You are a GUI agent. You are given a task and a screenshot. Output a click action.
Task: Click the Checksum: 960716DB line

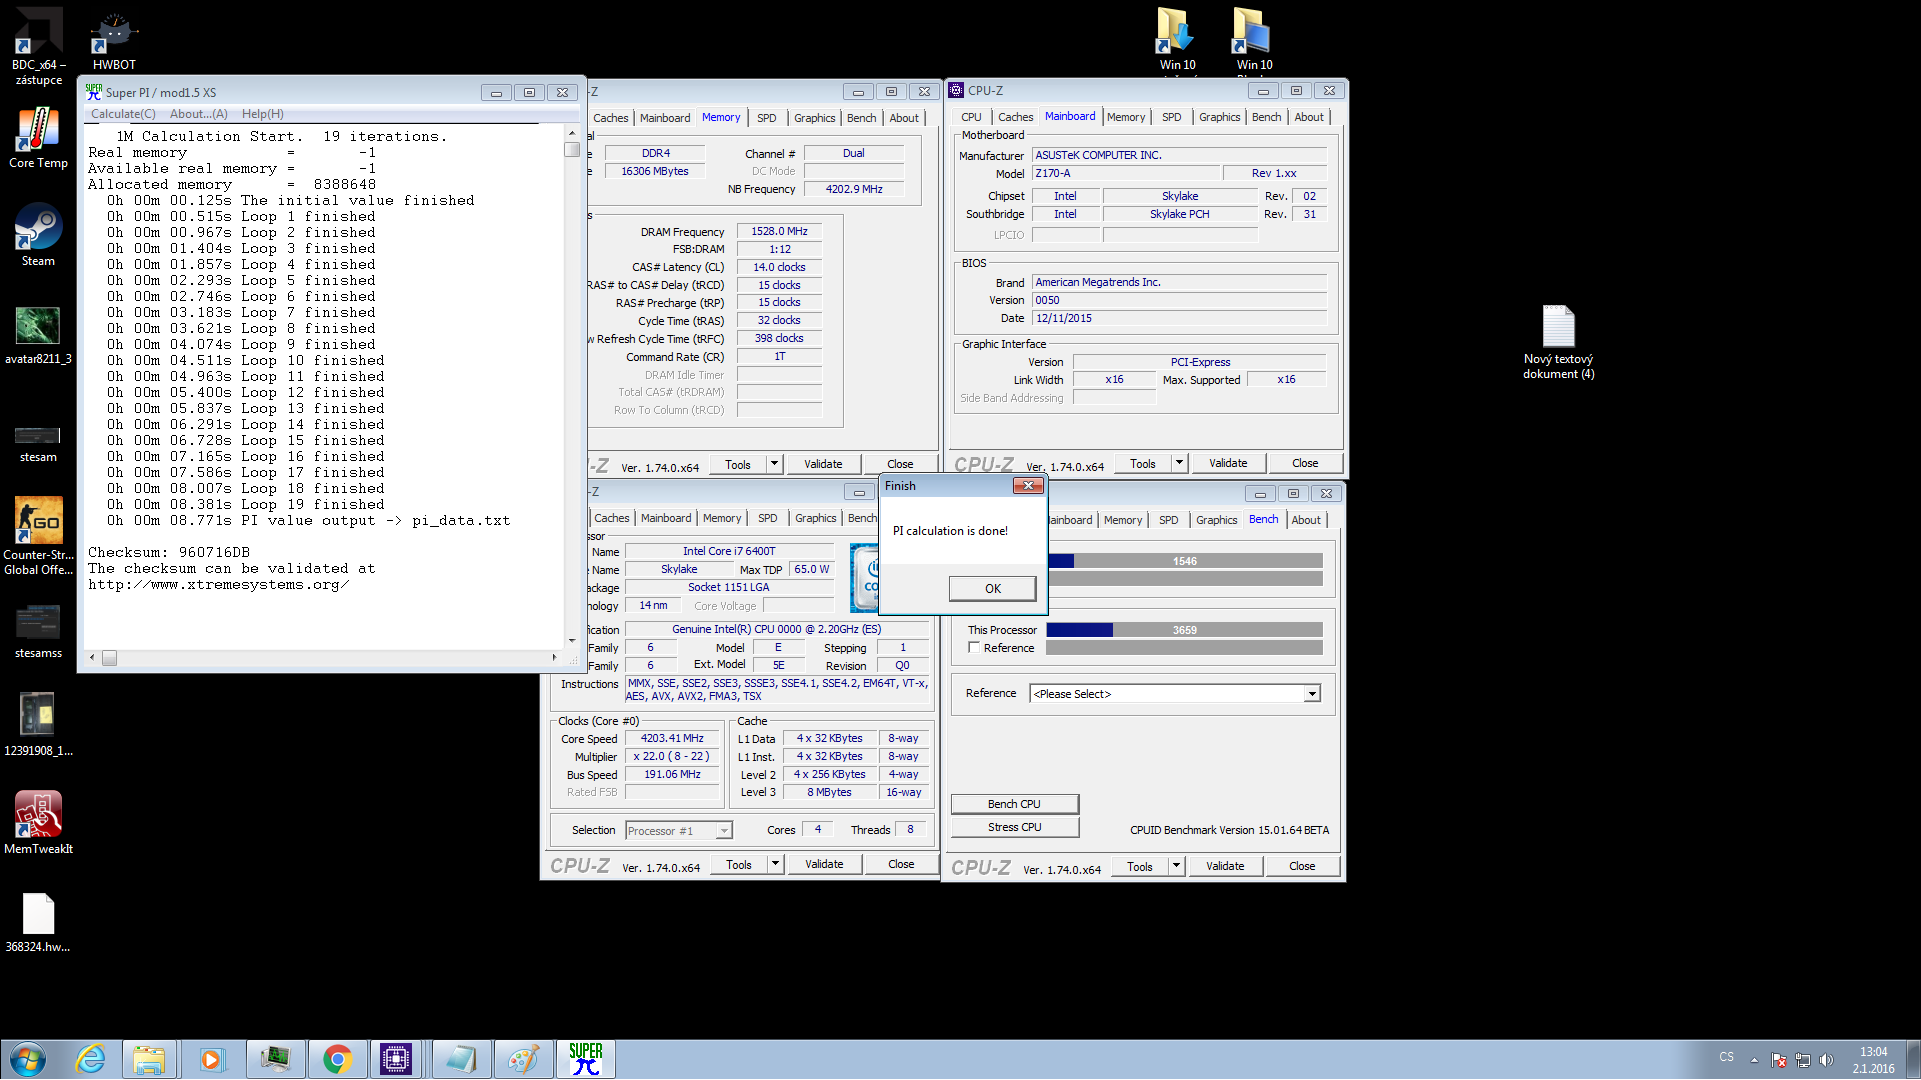pos(168,552)
